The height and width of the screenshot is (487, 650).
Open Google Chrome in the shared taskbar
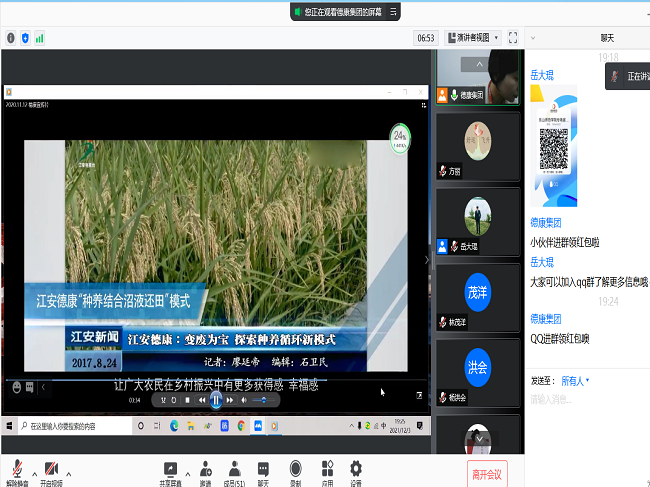pyautogui.click(x=241, y=426)
